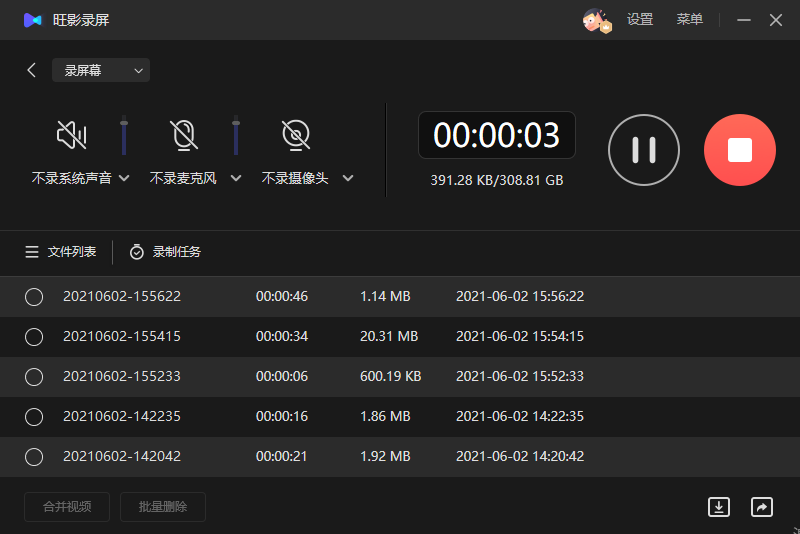The height and width of the screenshot is (534, 800).
Task: Toggle the muted system sound speaker icon
Action: 71,135
